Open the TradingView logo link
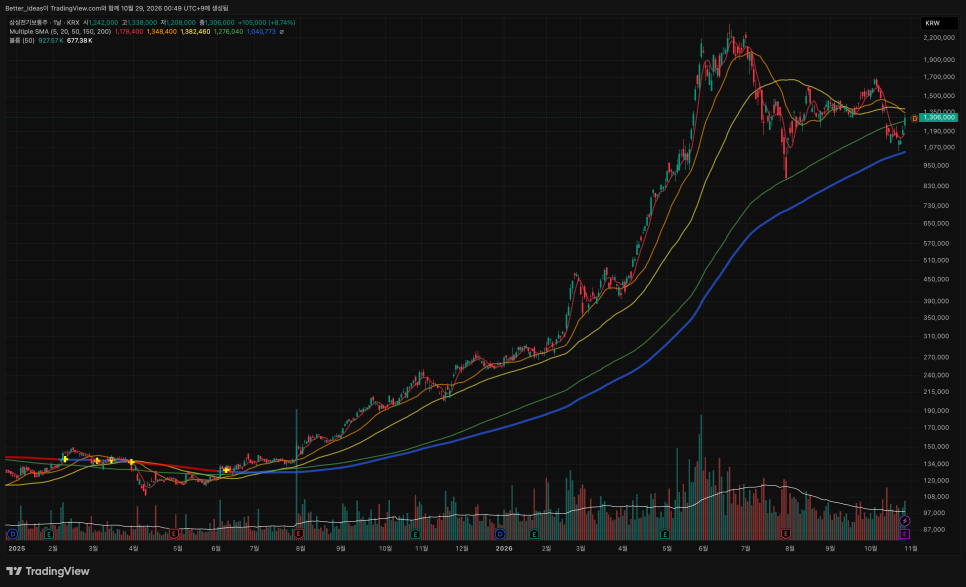This screenshot has height=587, width=966. pyautogui.click(x=48, y=572)
